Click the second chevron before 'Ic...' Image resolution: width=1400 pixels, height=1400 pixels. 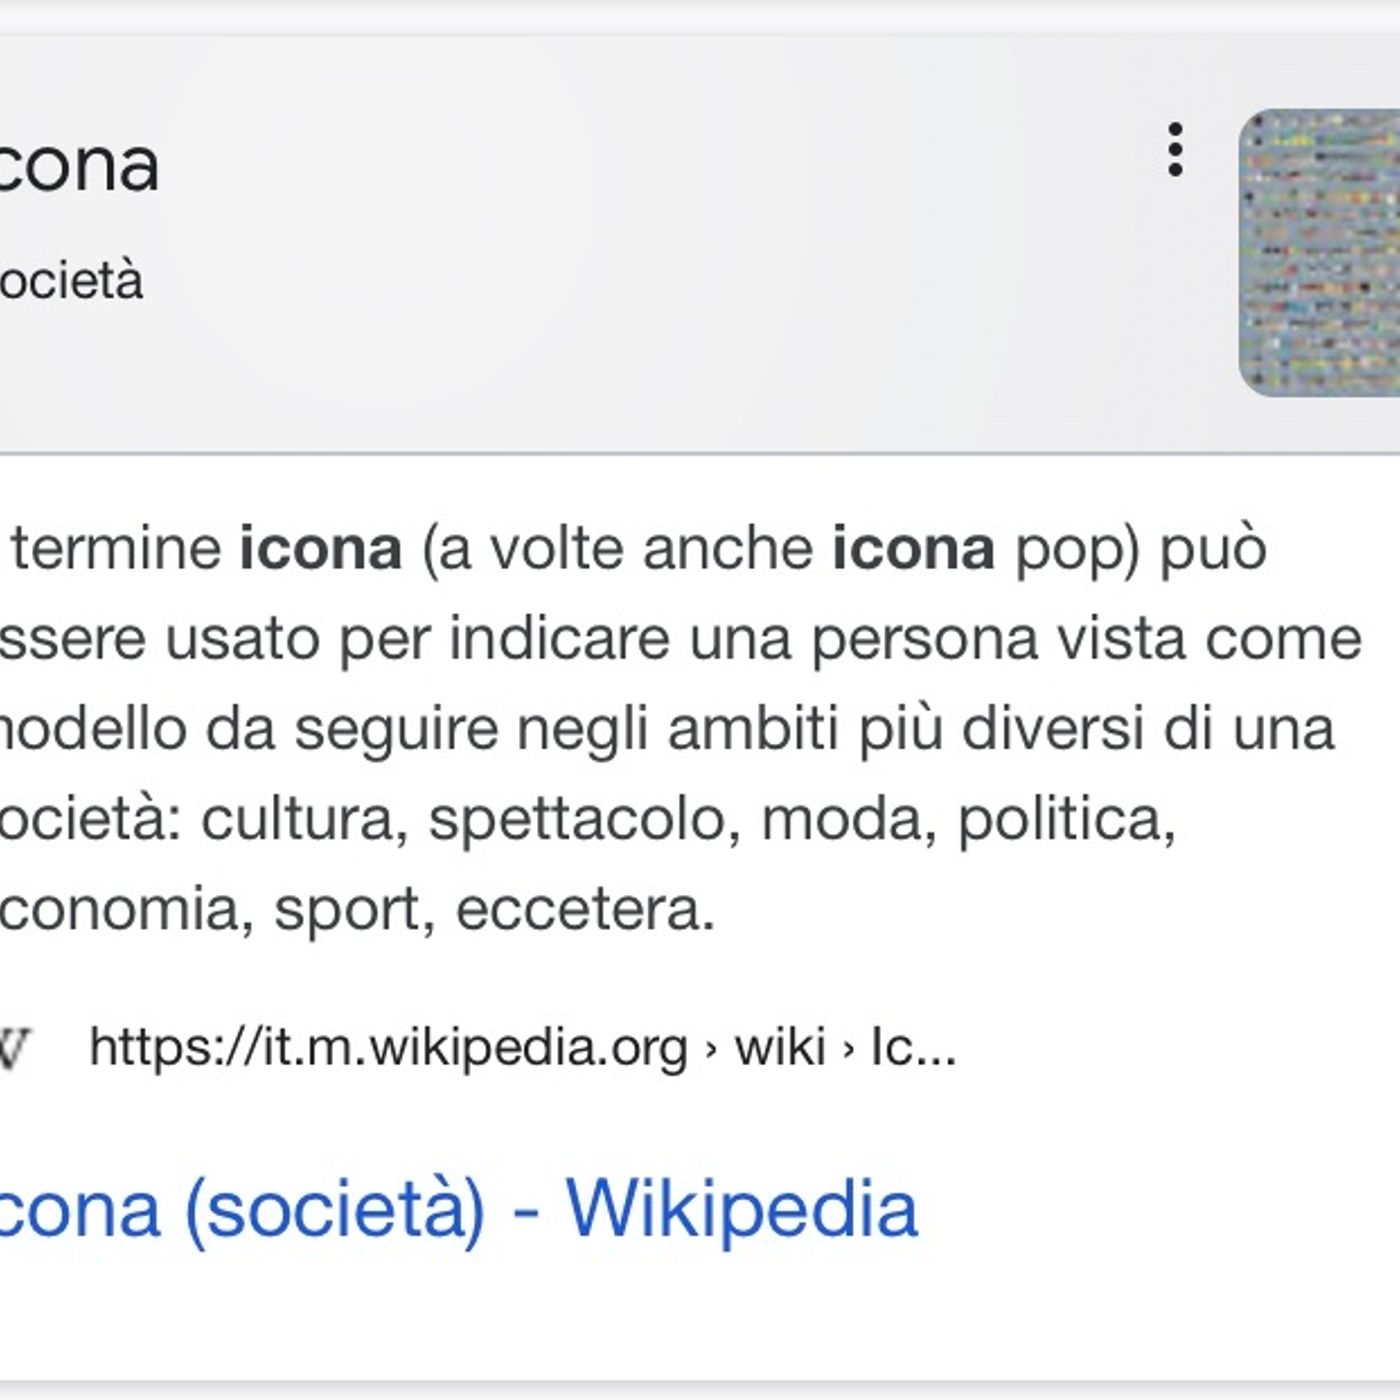click(849, 1047)
